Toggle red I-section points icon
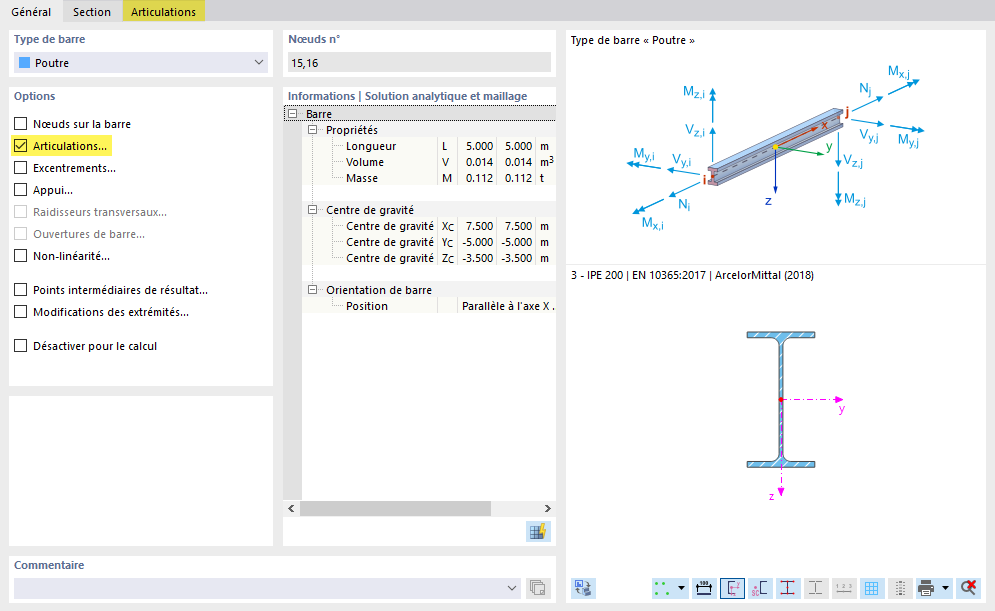The image size is (995, 611). (x=787, y=588)
